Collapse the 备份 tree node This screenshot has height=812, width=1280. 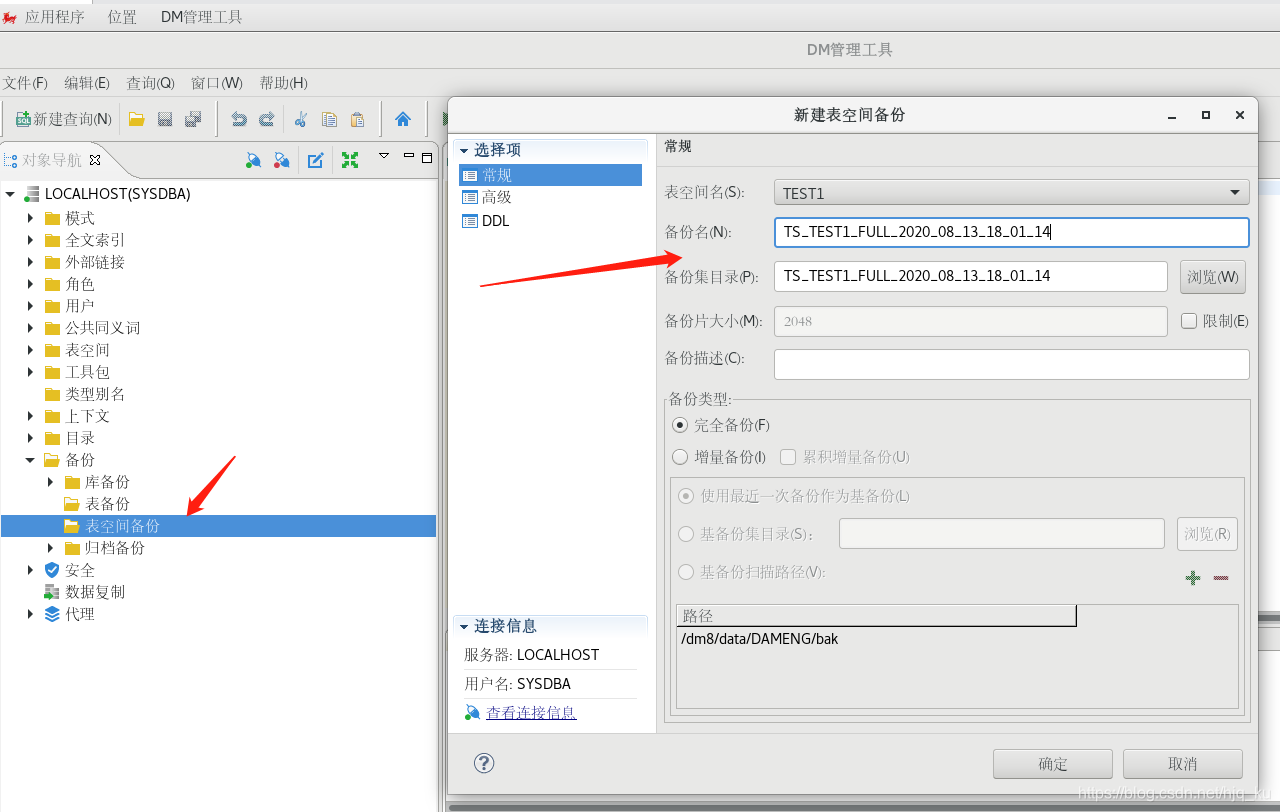tap(30, 460)
